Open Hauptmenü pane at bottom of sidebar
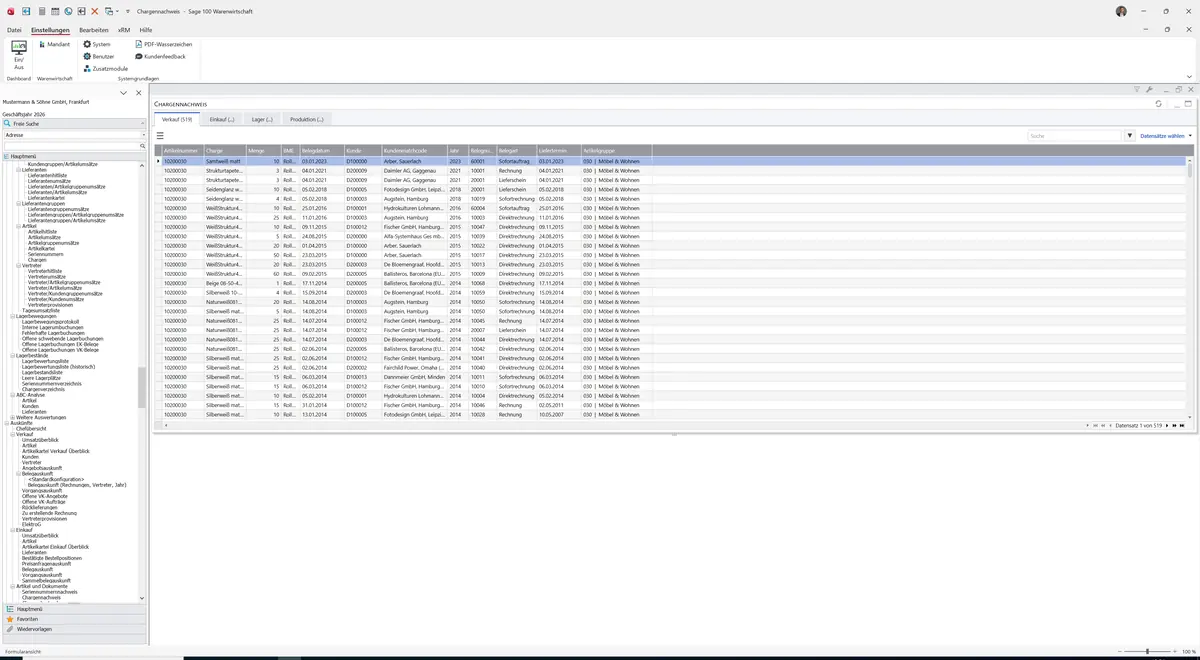The height and width of the screenshot is (660, 1200). point(73,608)
